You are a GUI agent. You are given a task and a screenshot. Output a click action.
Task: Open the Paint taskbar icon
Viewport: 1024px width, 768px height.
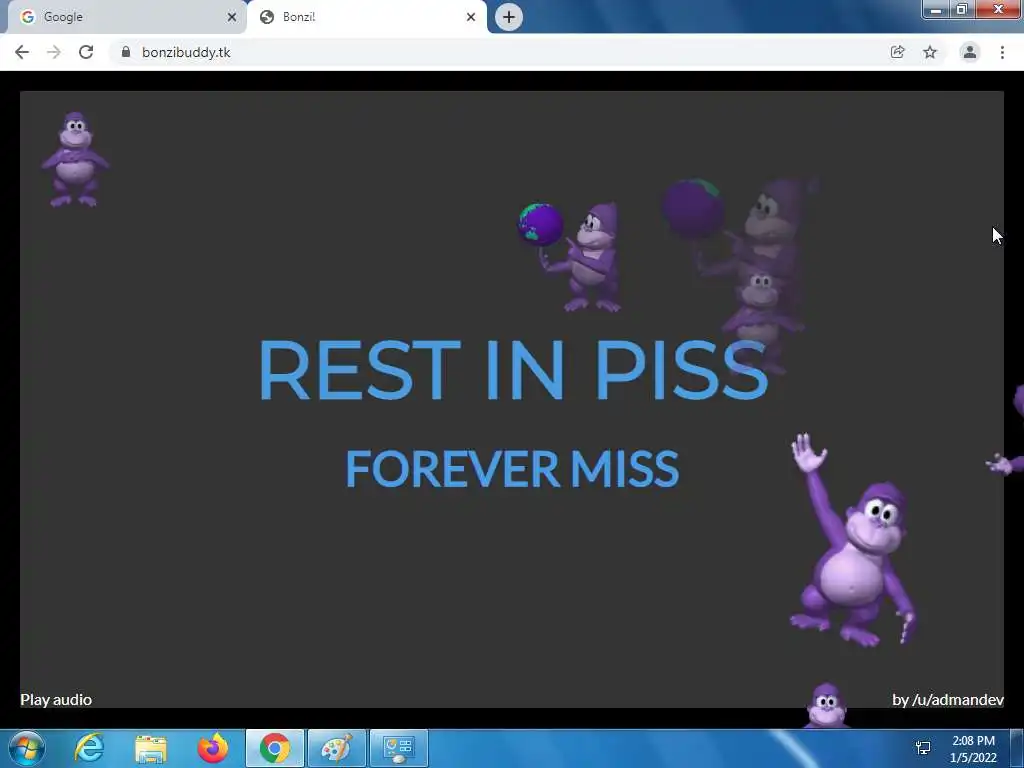[337, 748]
